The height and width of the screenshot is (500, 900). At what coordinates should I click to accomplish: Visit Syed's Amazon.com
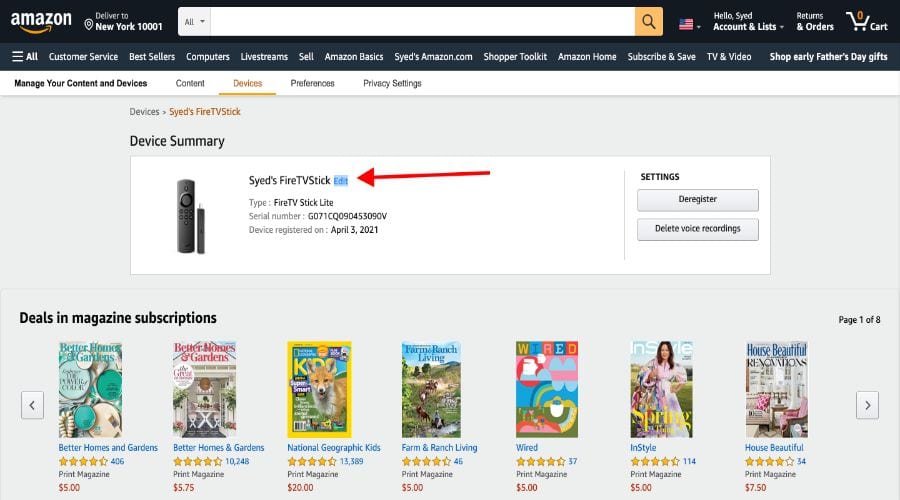[x=433, y=57]
